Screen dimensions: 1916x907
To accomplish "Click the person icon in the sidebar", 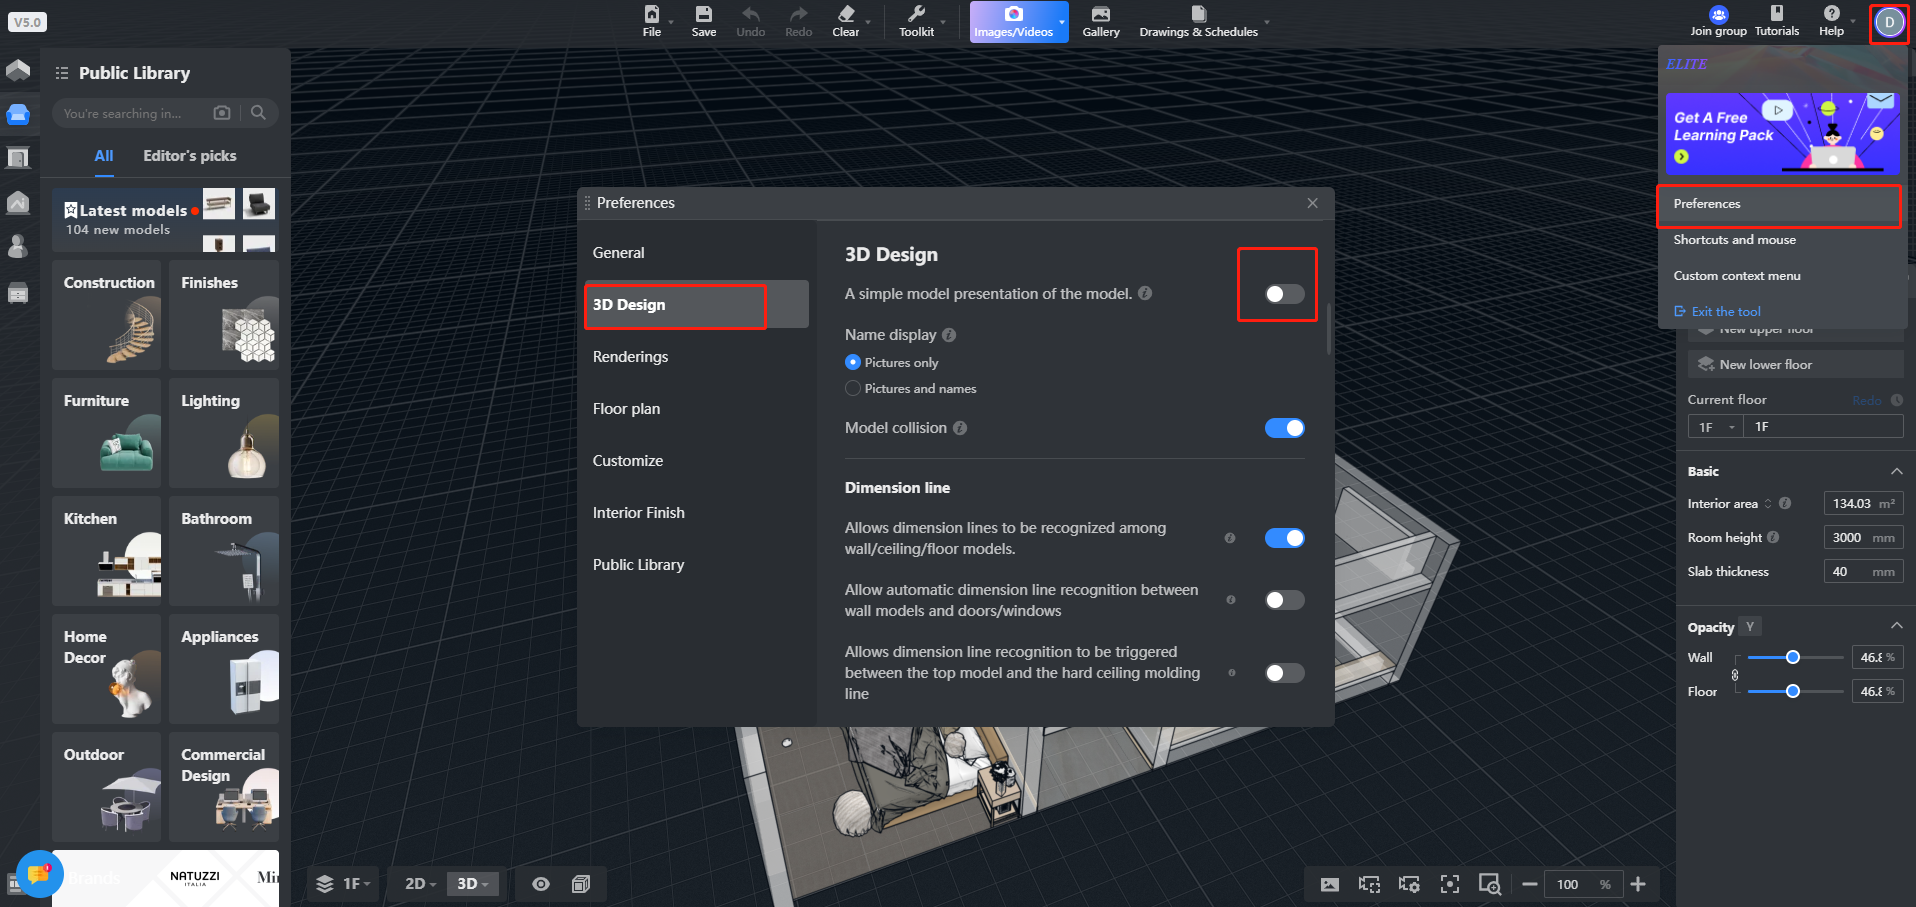I will 18,246.
